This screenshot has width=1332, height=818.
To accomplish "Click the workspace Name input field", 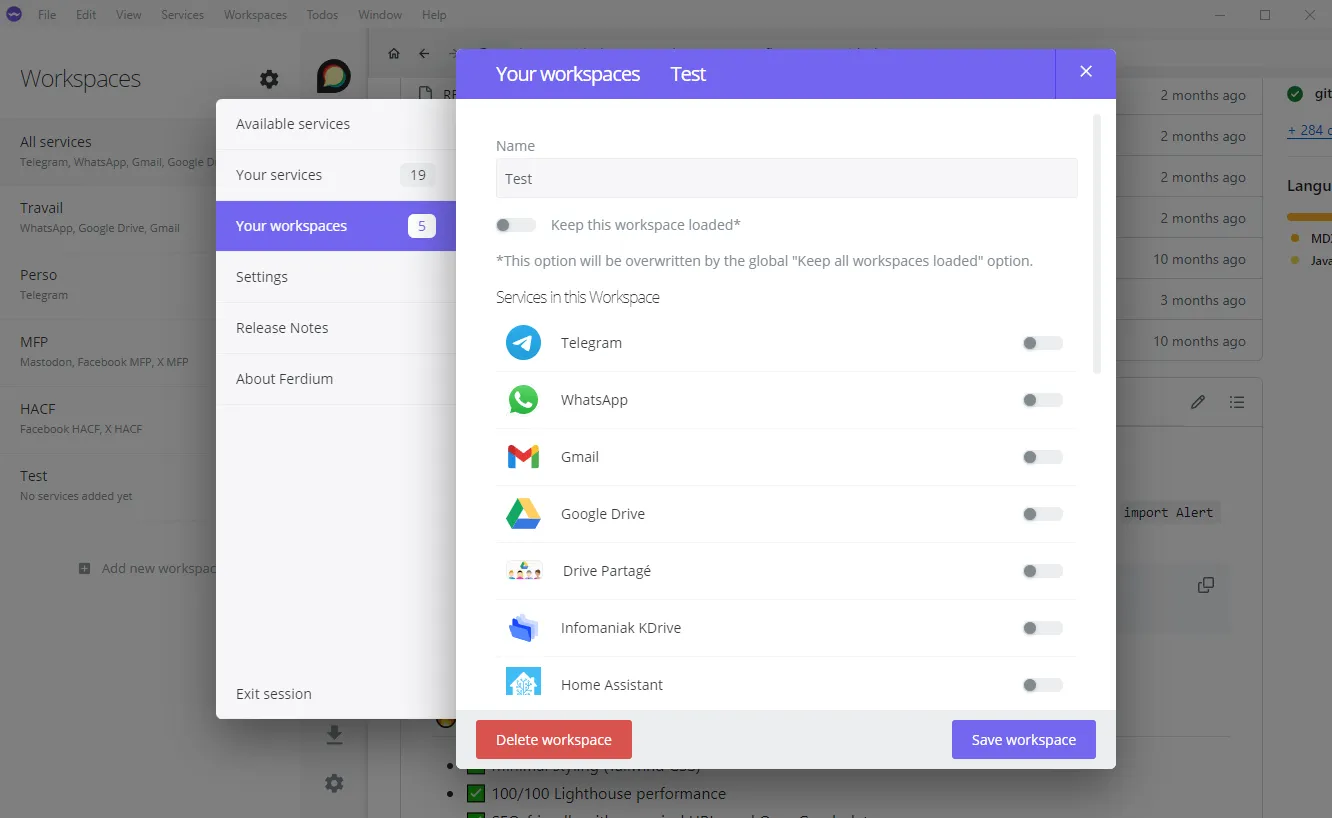I will click(787, 178).
